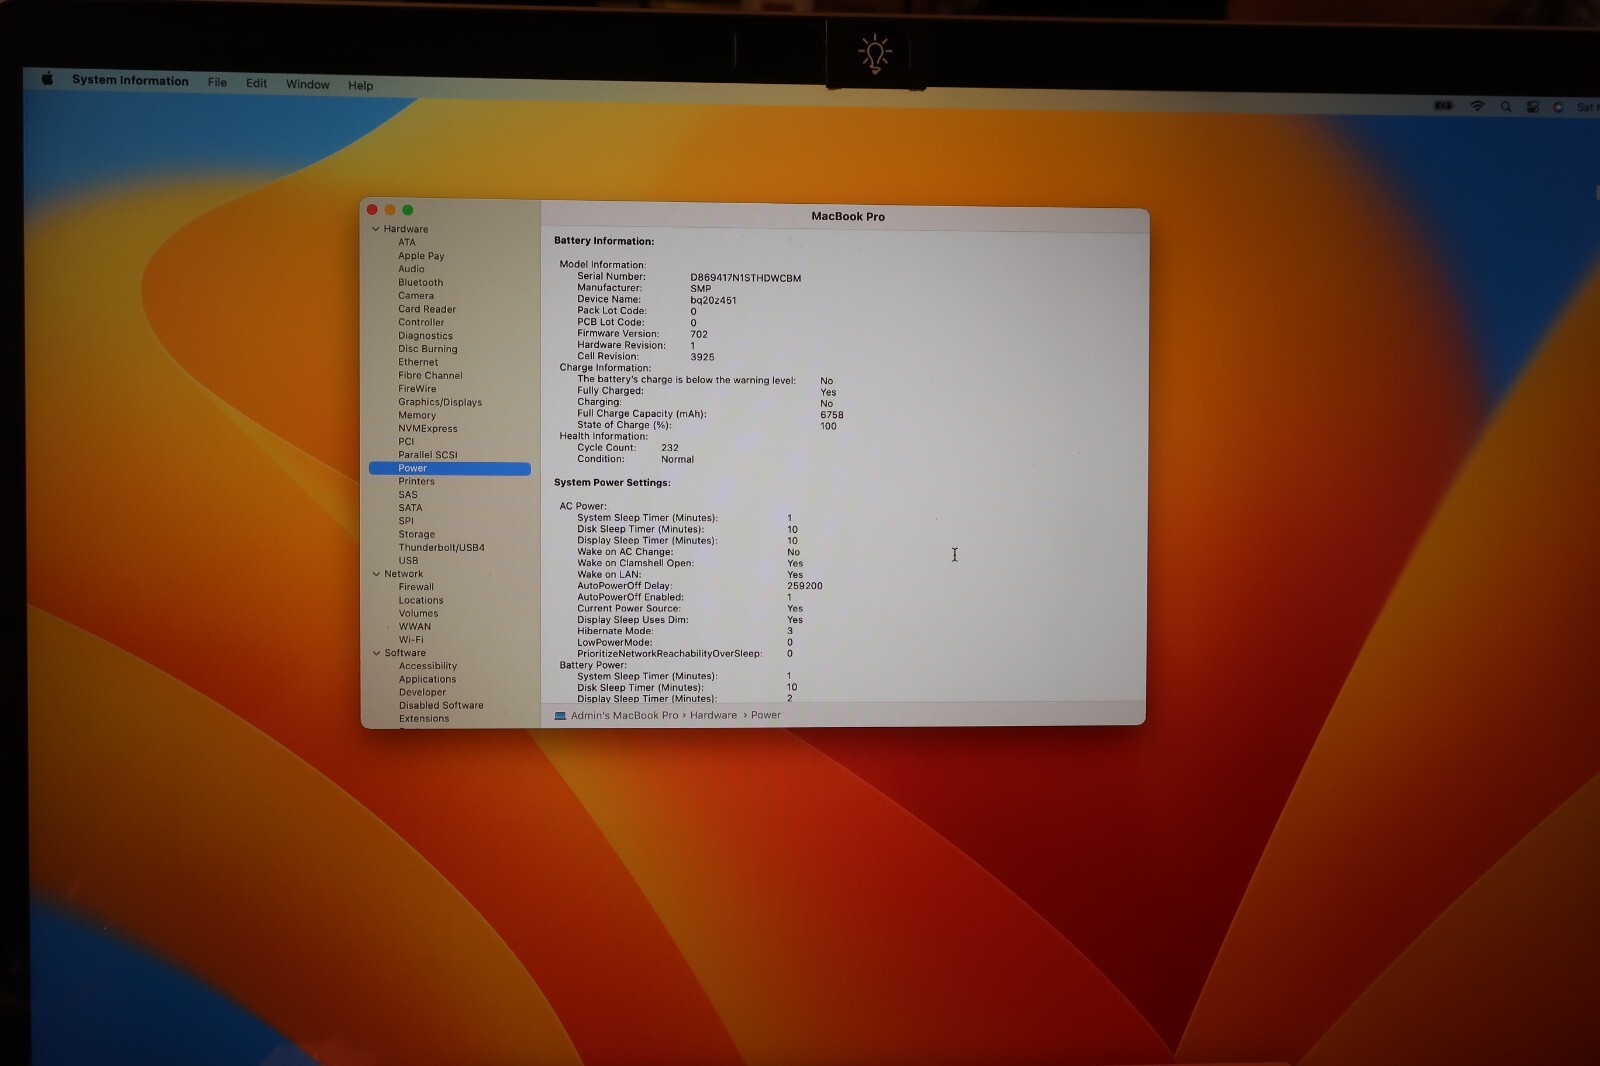Select Diagnostics in the sidebar
This screenshot has width=1600, height=1066.
point(425,336)
